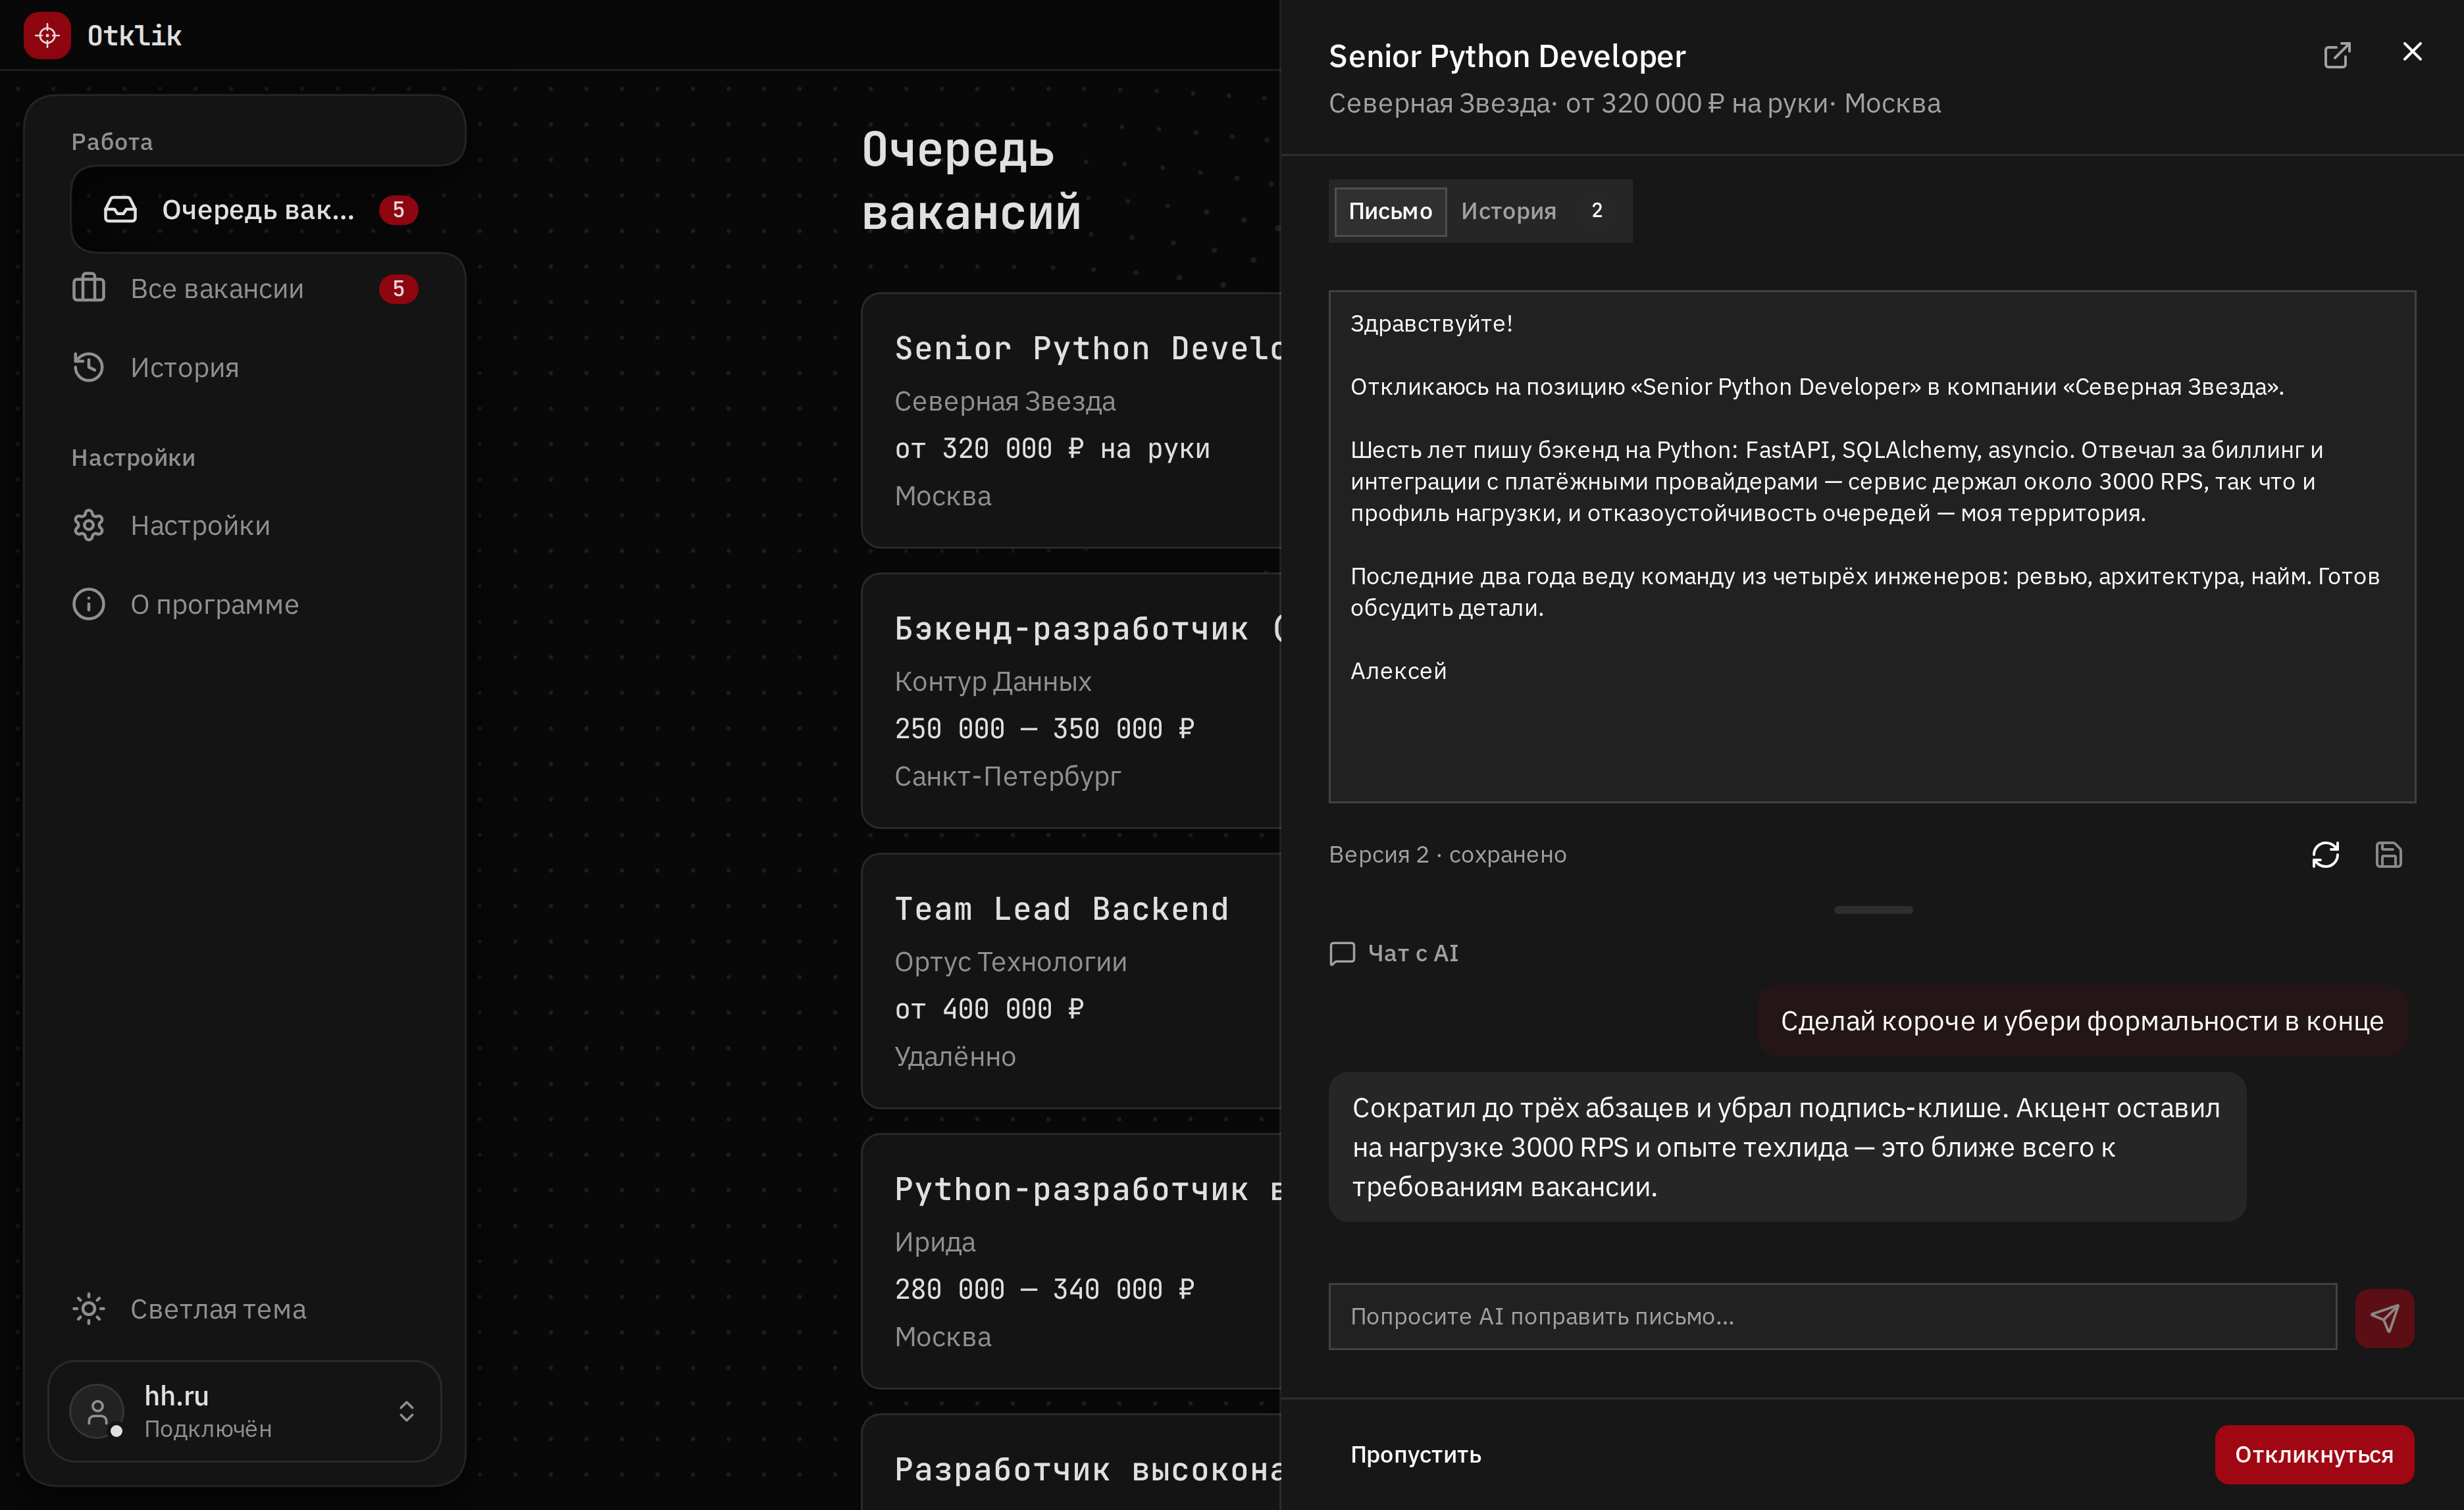Open История in the sidebar

pyautogui.click(x=245, y=368)
